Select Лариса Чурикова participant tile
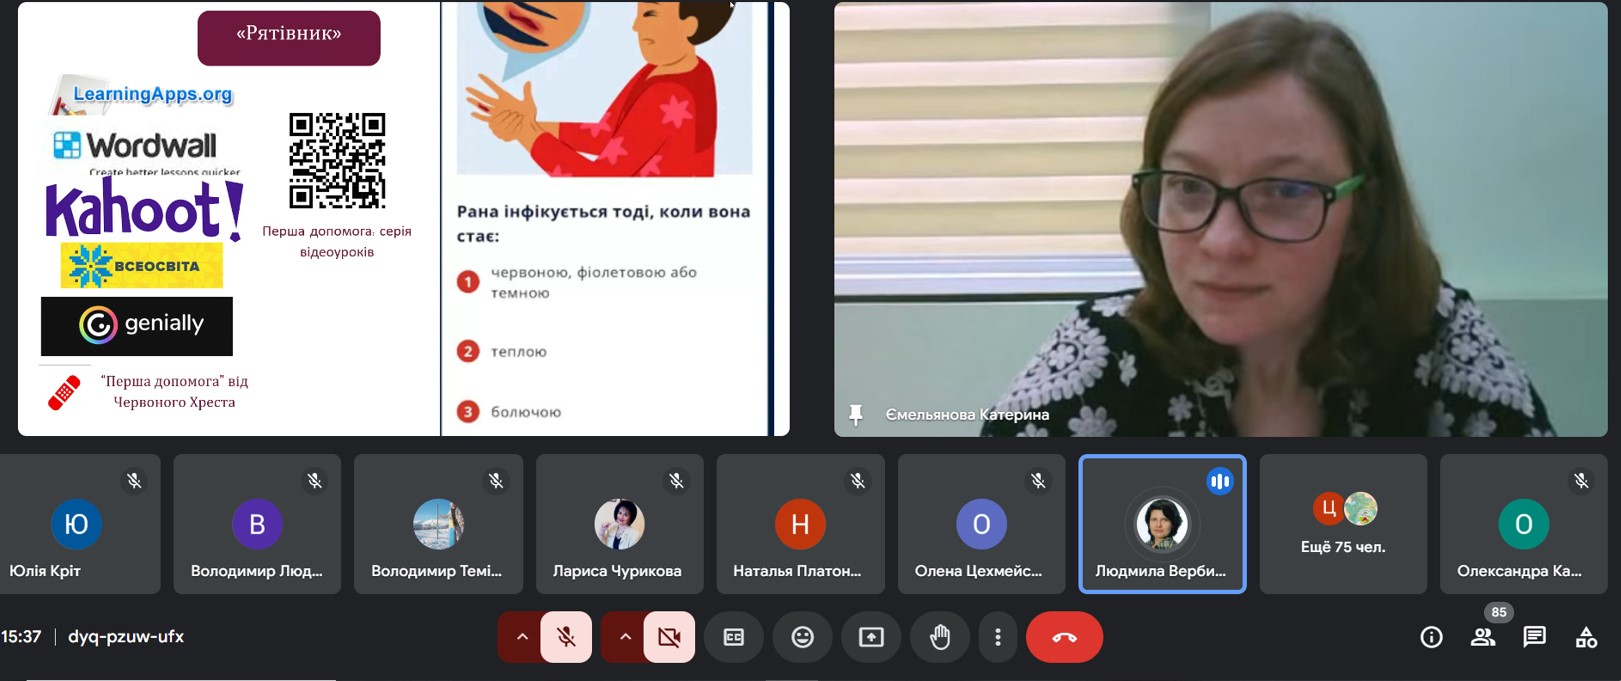Viewport: 1621px width, 681px height. (x=619, y=524)
